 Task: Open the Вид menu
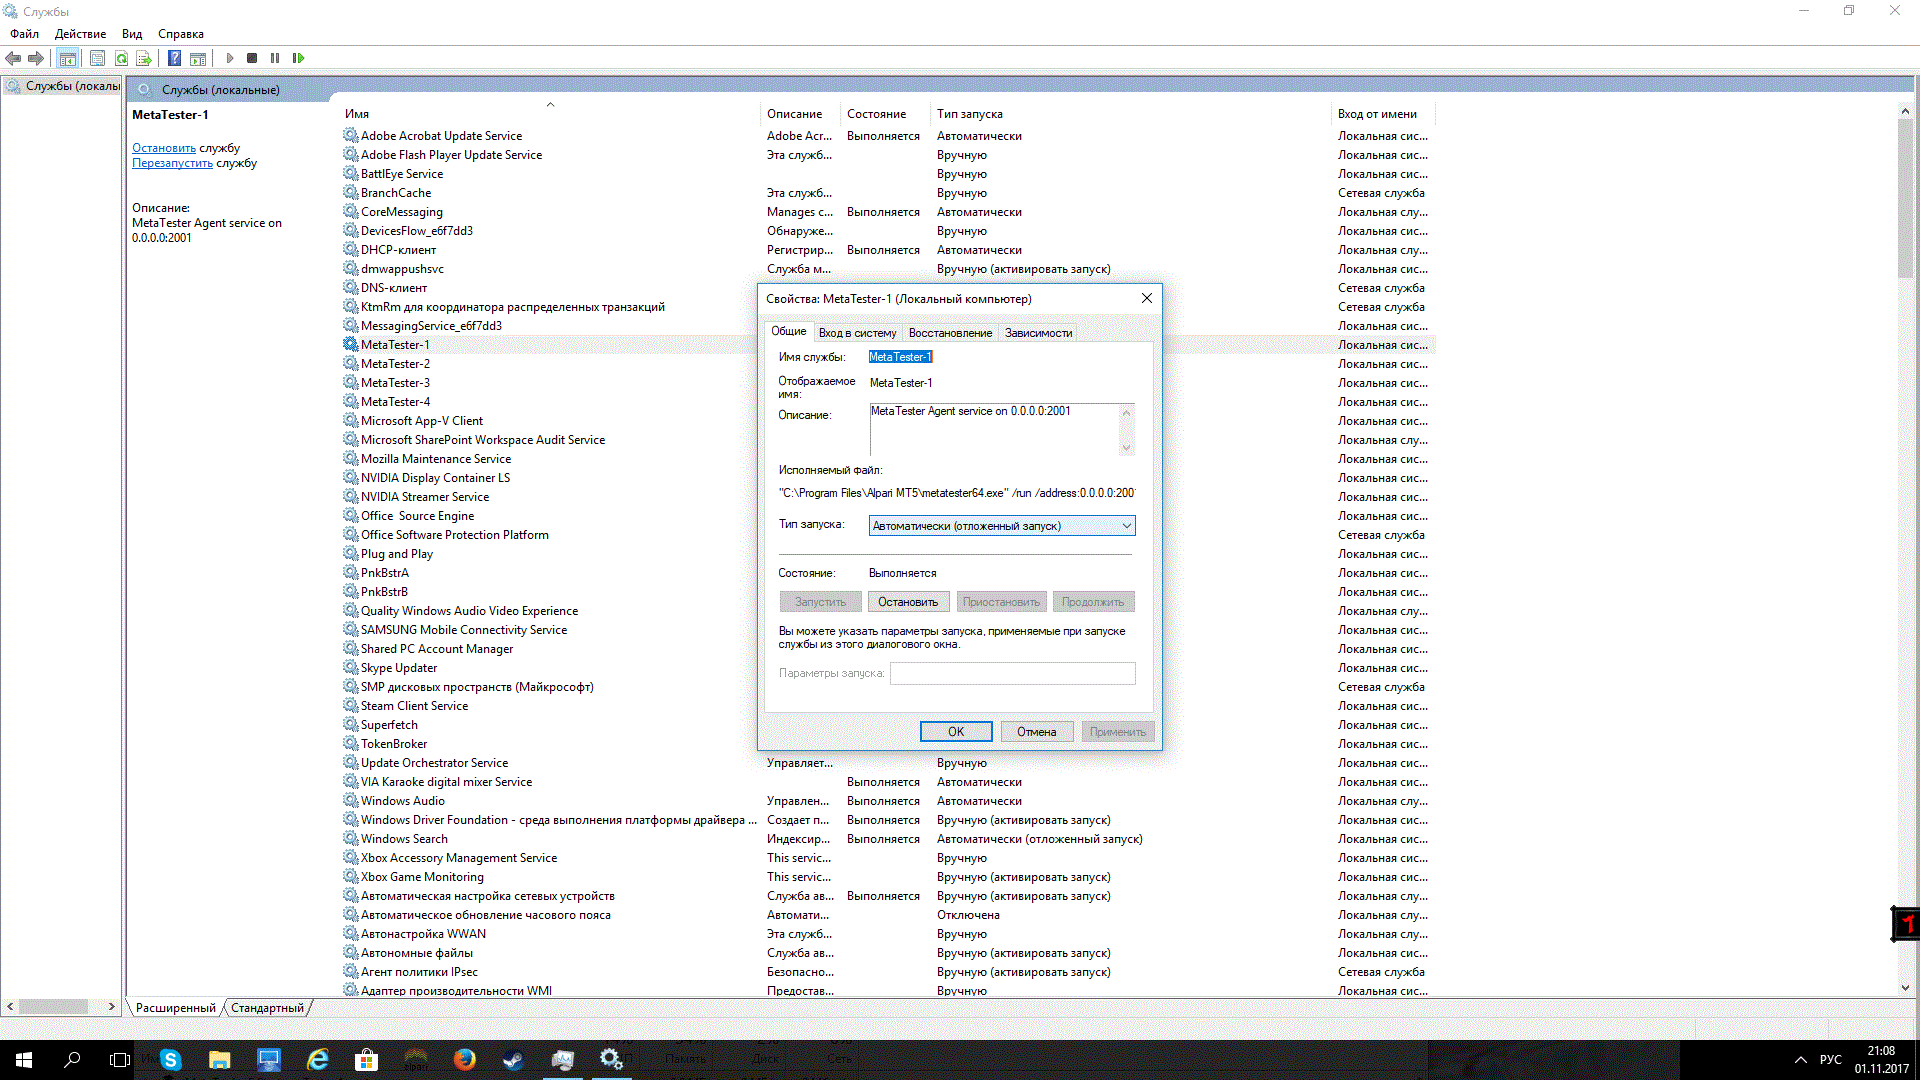(x=132, y=34)
